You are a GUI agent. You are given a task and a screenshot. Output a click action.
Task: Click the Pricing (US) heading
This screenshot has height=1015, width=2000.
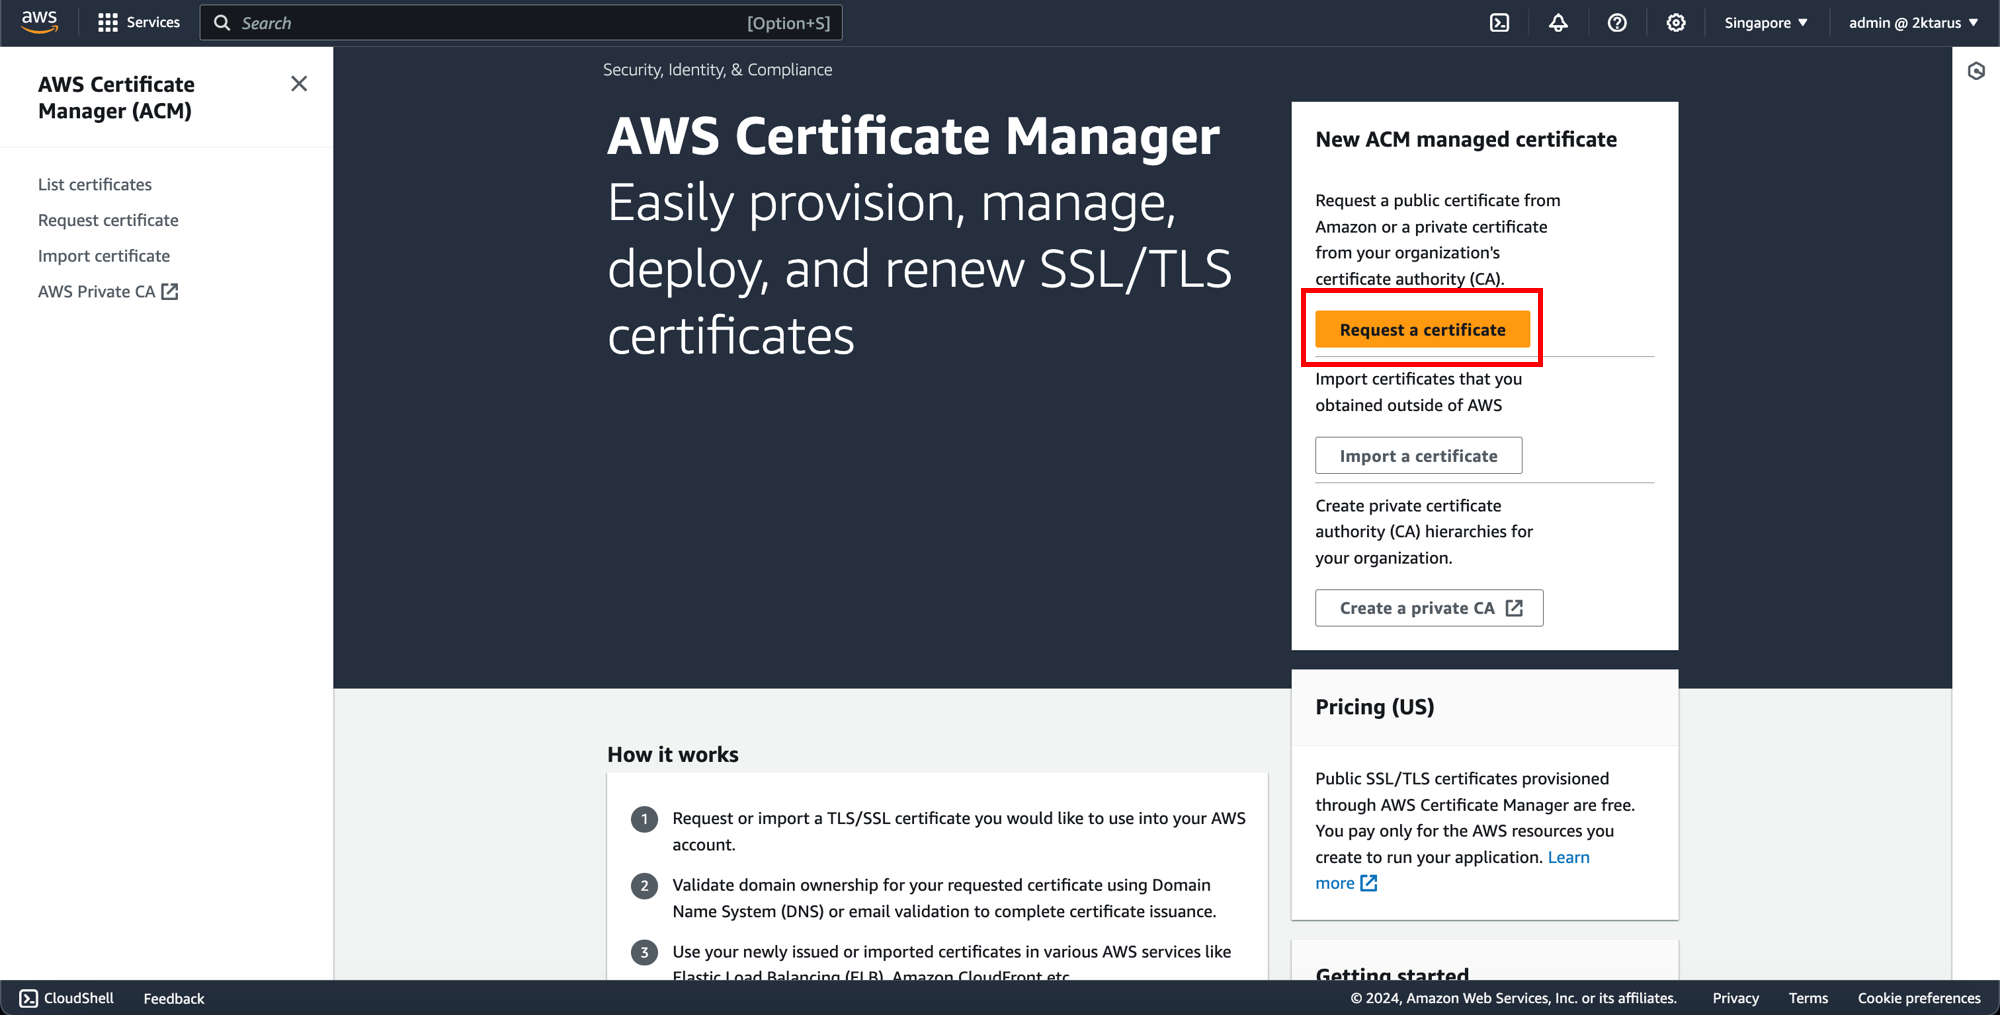pyautogui.click(x=1374, y=707)
